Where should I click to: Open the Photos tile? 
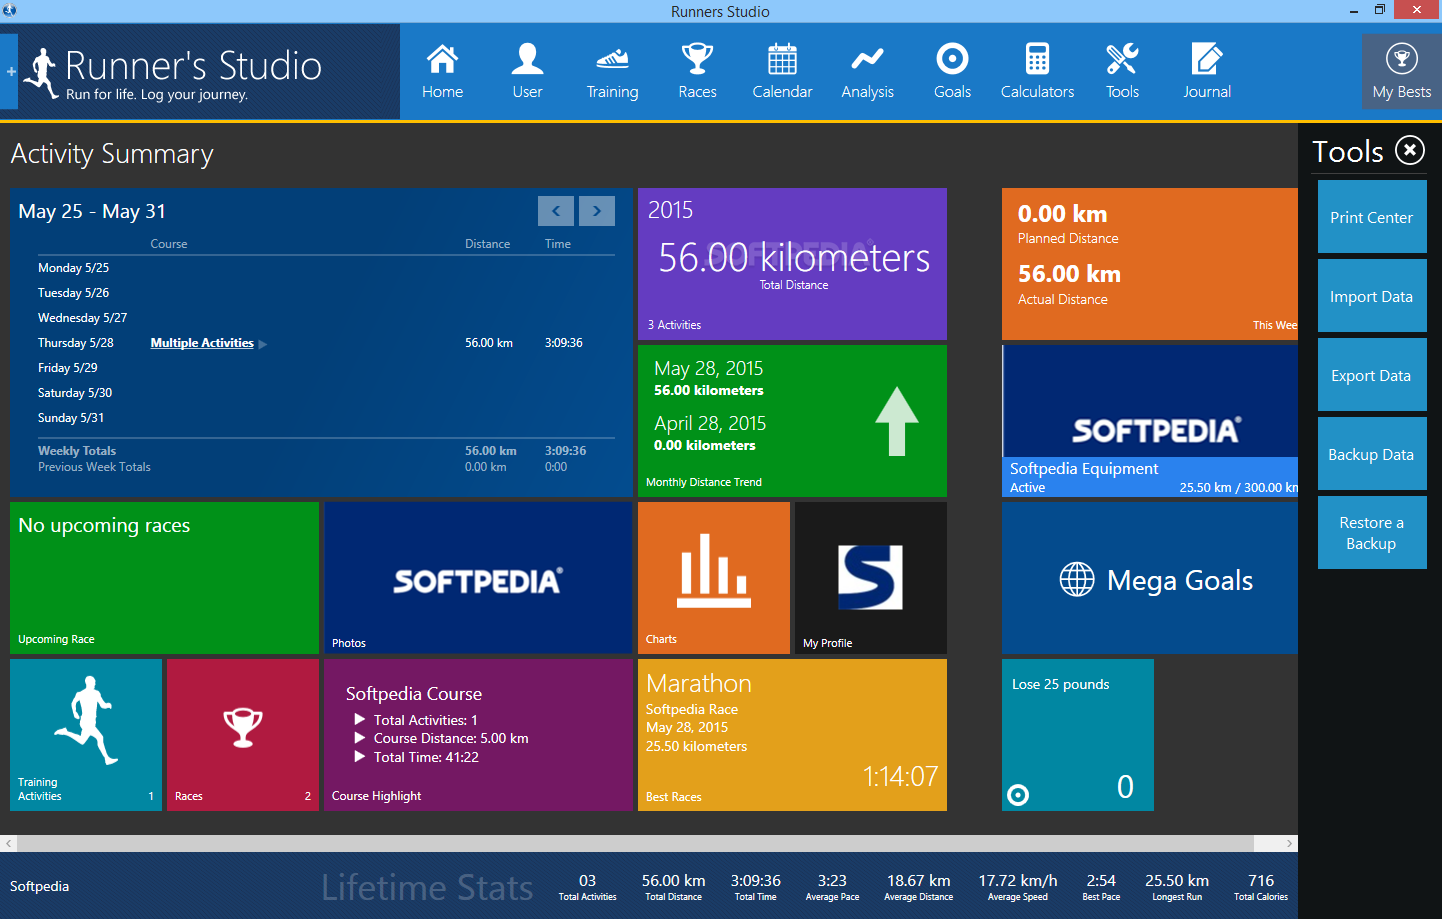(478, 578)
